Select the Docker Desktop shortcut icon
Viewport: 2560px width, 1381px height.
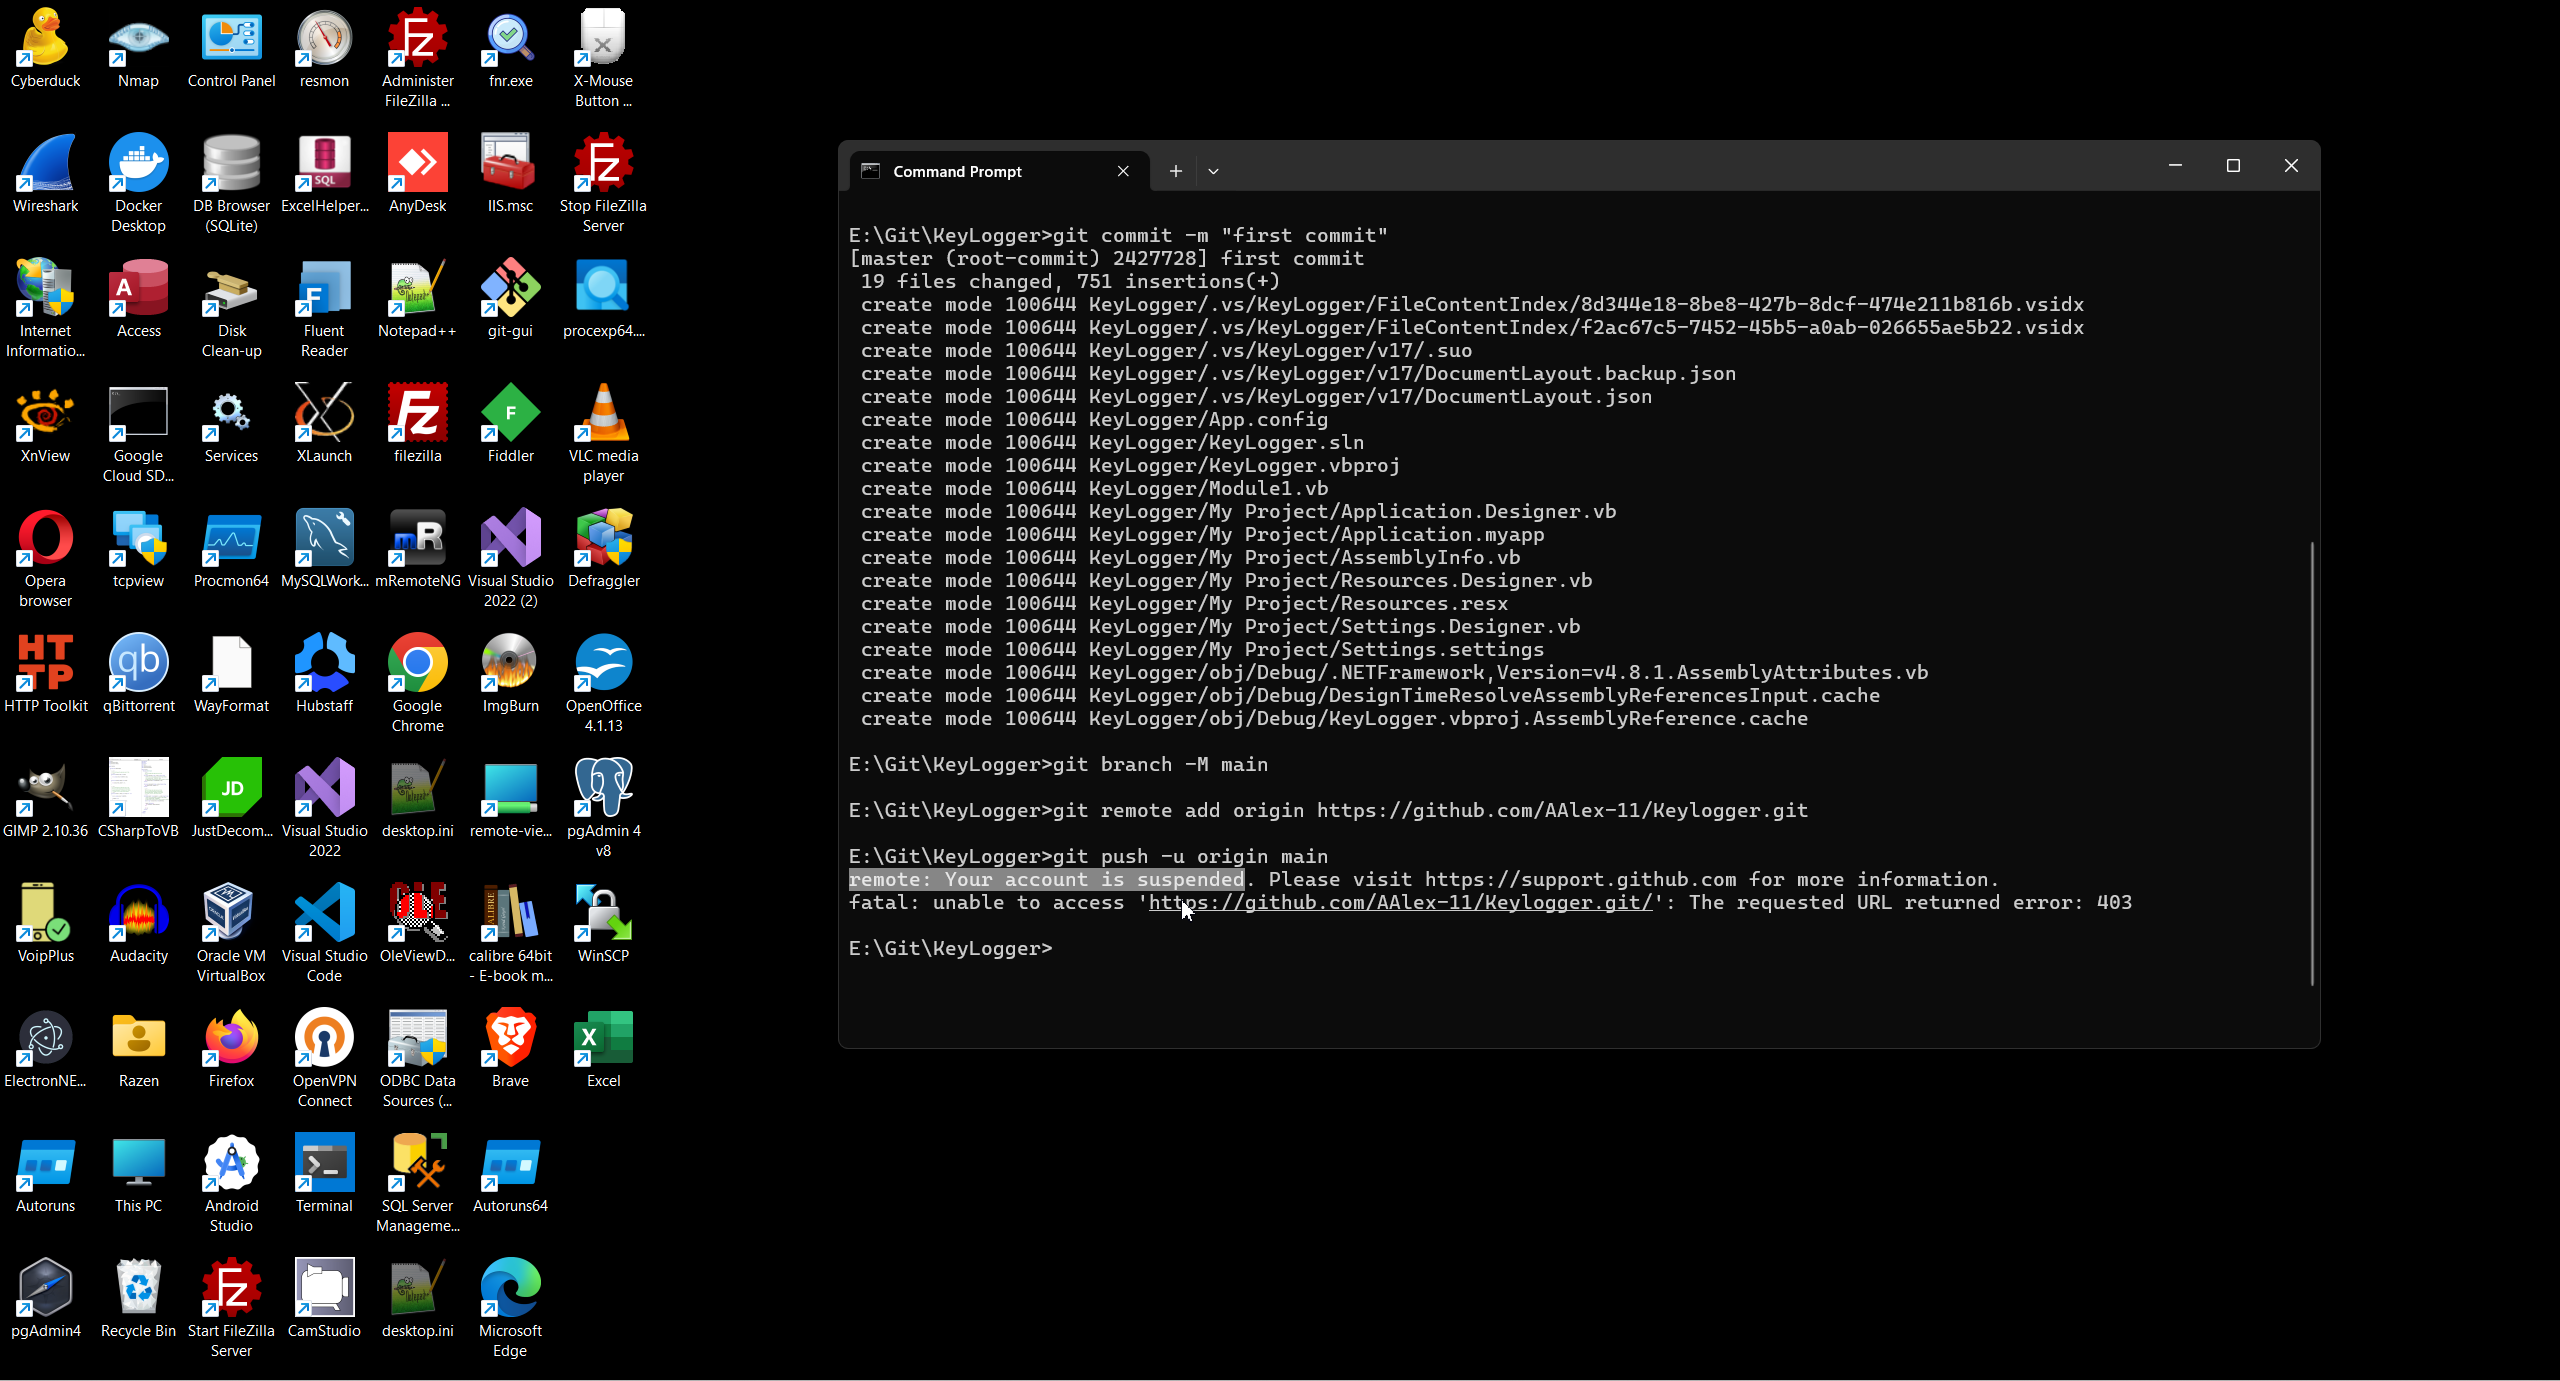tap(138, 164)
